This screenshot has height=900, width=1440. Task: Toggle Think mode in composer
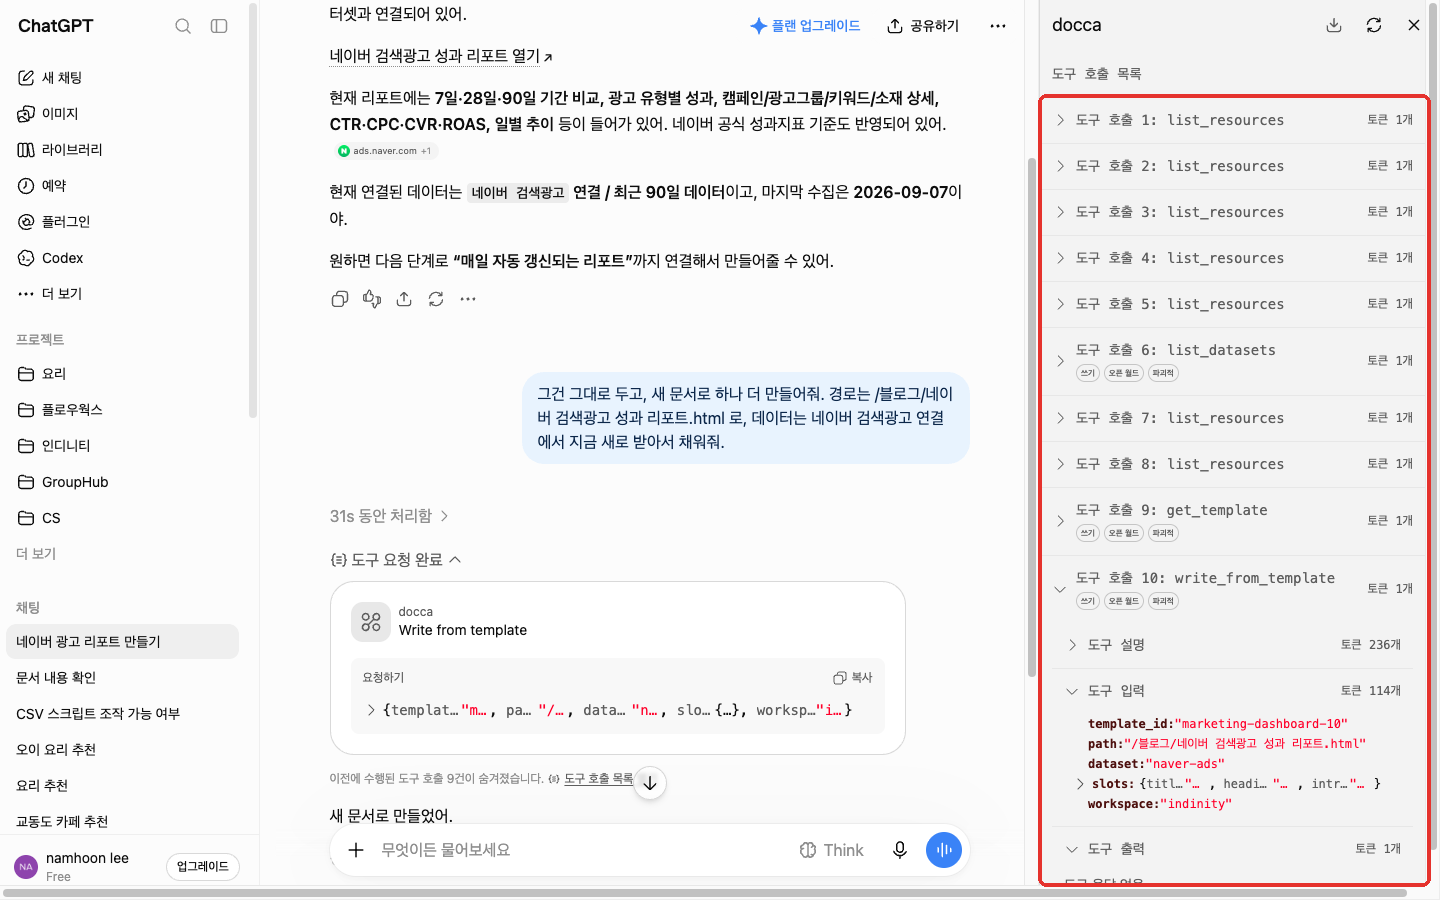tap(831, 850)
